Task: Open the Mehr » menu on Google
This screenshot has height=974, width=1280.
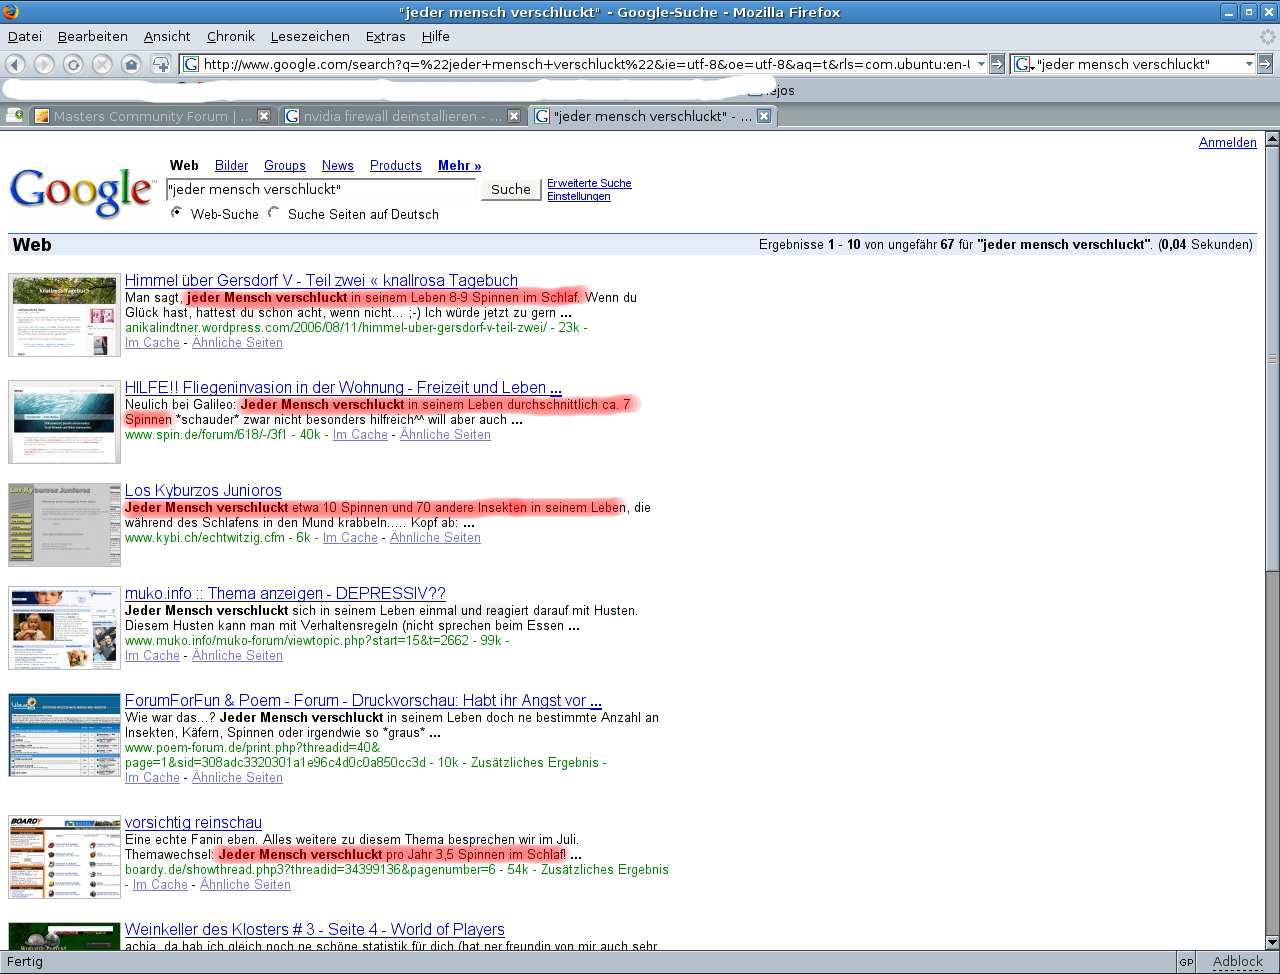Action: pyautogui.click(x=460, y=166)
